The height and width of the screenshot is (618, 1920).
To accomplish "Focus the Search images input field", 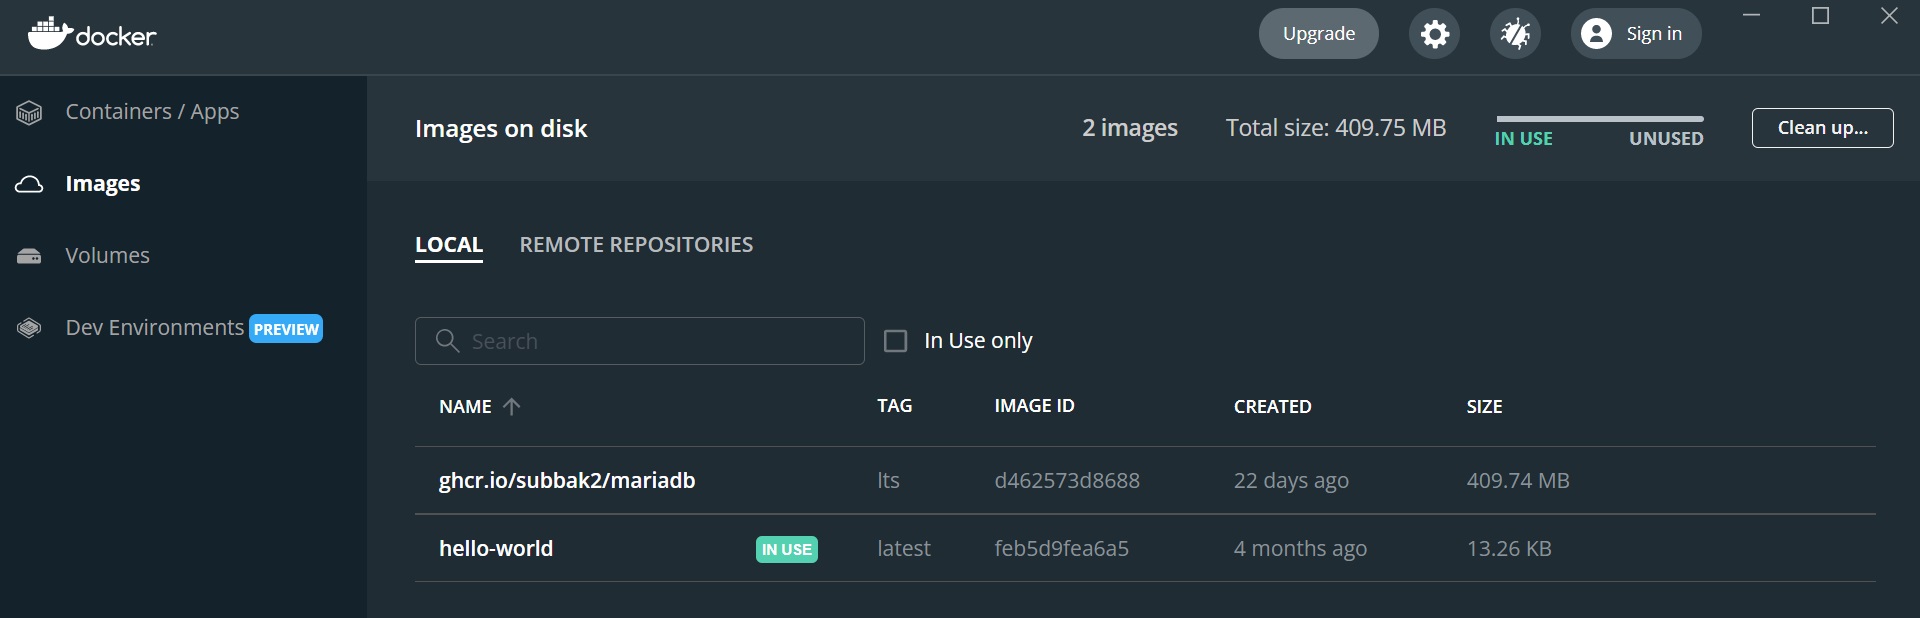I will point(640,341).
